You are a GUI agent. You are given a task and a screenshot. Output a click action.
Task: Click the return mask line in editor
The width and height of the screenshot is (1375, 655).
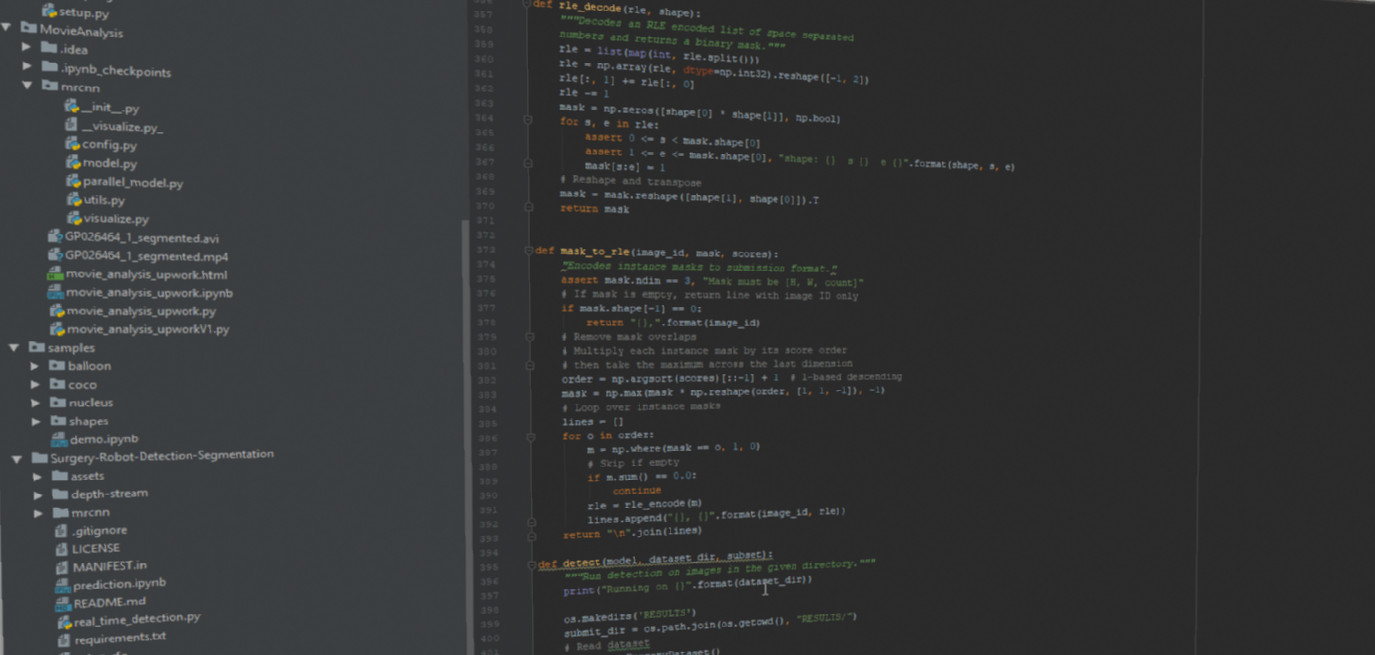click(x=595, y=209)
